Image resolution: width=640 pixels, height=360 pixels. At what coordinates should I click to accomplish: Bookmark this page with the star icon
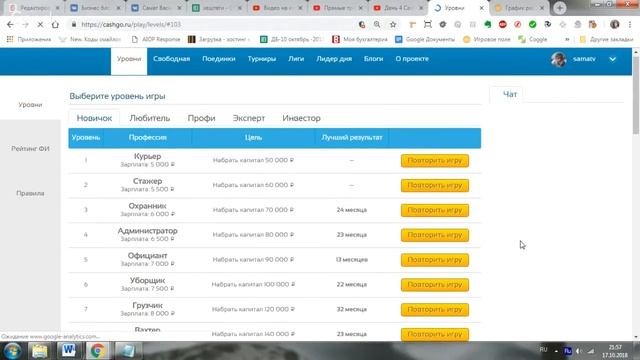(393, 24)
